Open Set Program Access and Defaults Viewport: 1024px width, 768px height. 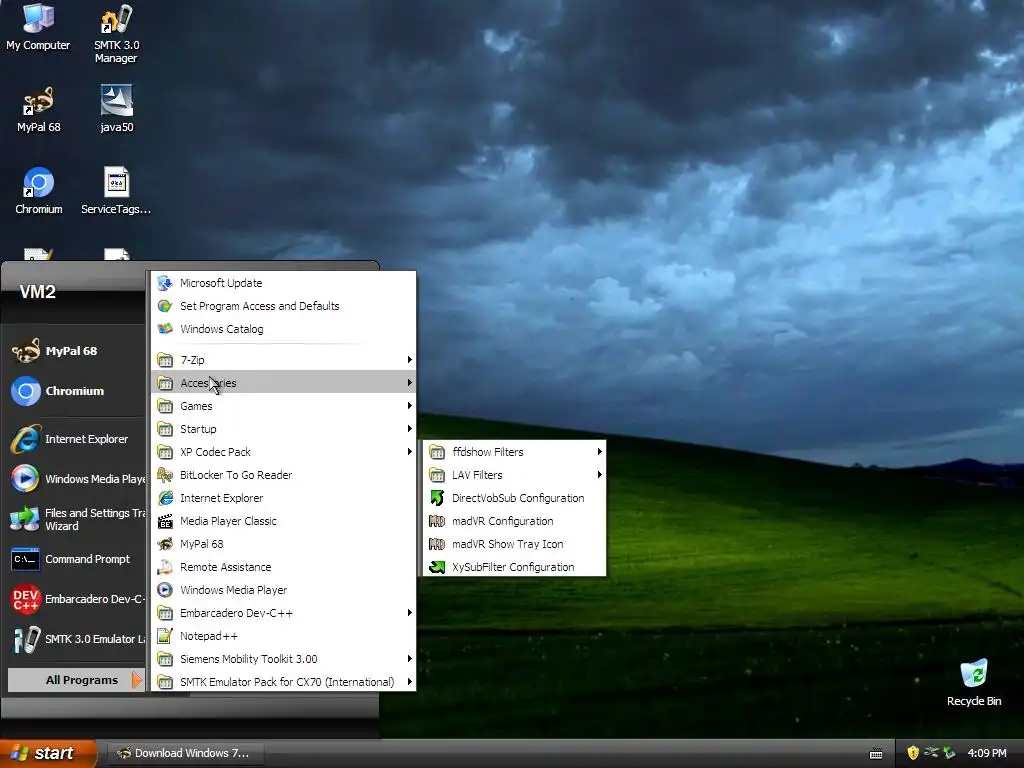tap(283, 306)
